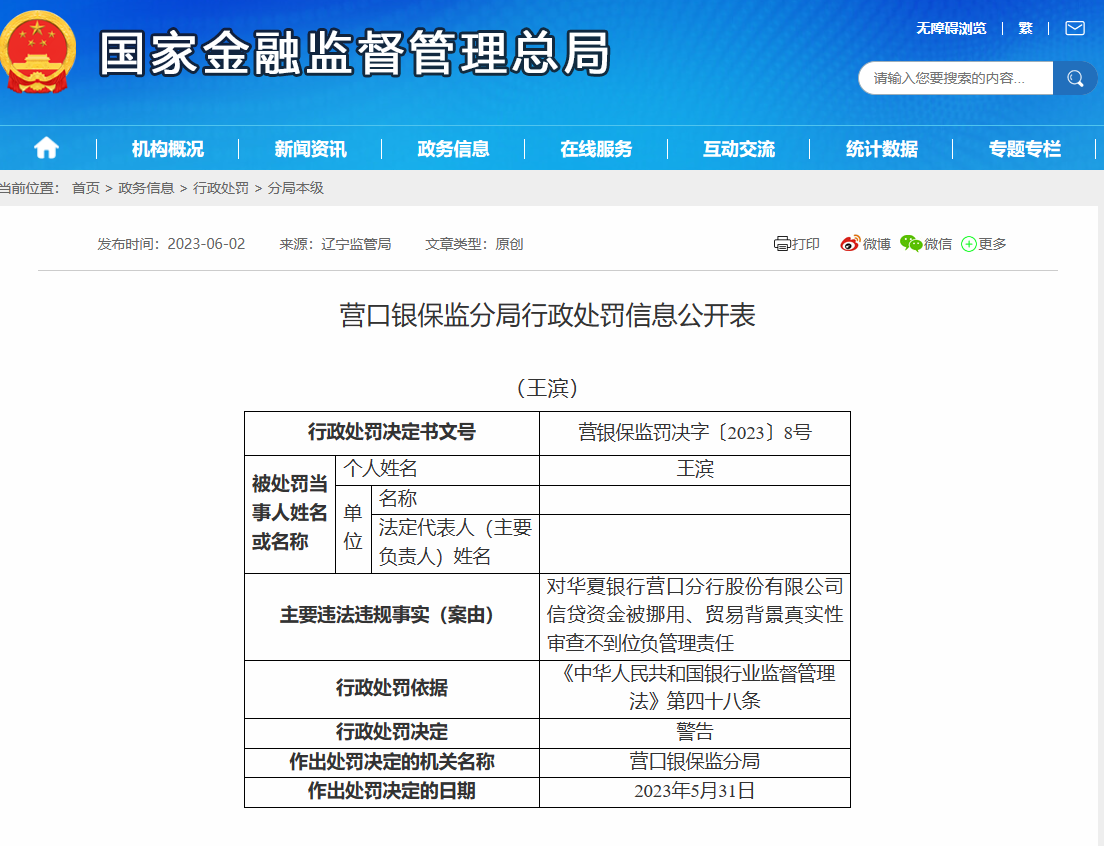Switch to traditional Chinese with 繁
This screenshot has width=1104, height=846.
click(x=1025, y=28)
